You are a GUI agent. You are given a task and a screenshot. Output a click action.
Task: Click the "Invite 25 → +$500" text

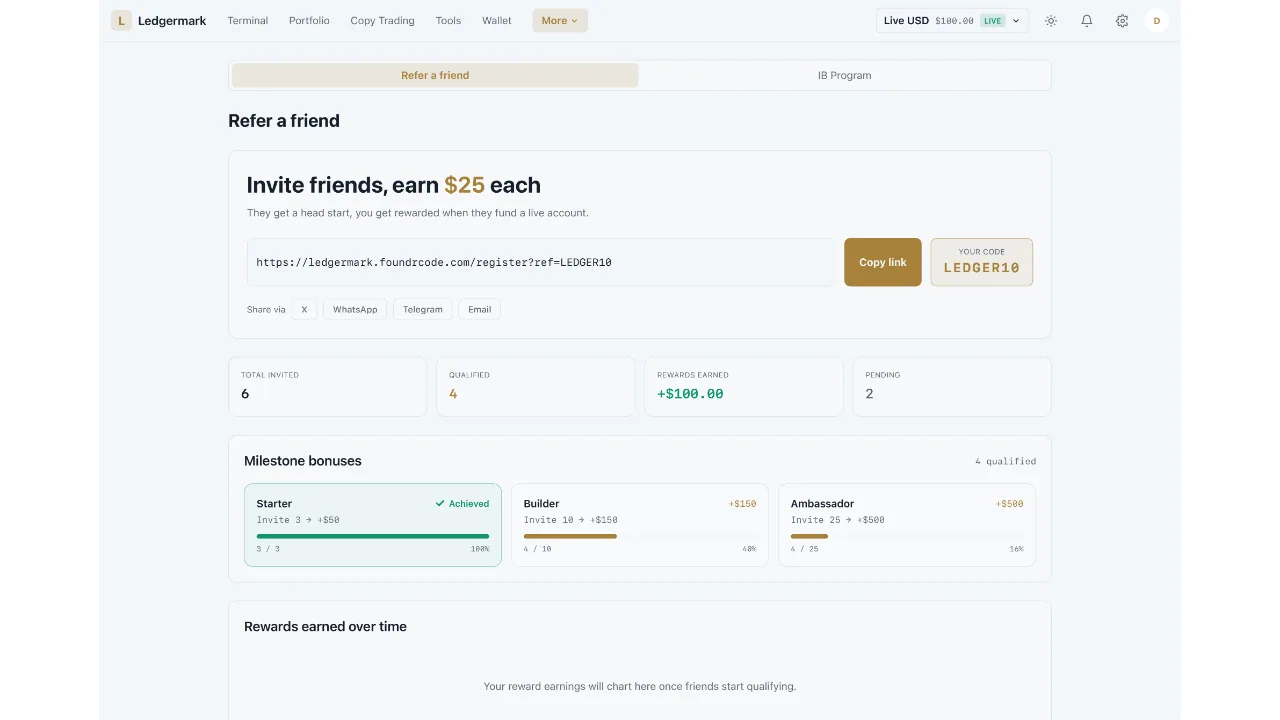click(x=838, y=520)
